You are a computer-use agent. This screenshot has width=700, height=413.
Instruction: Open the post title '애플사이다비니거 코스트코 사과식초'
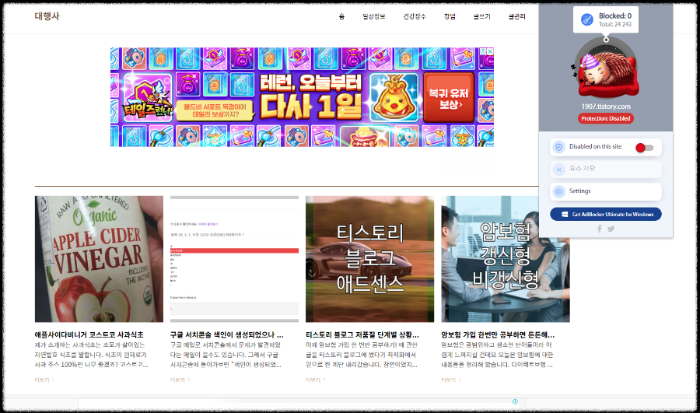pyautogui.click(x=89, y=334)
